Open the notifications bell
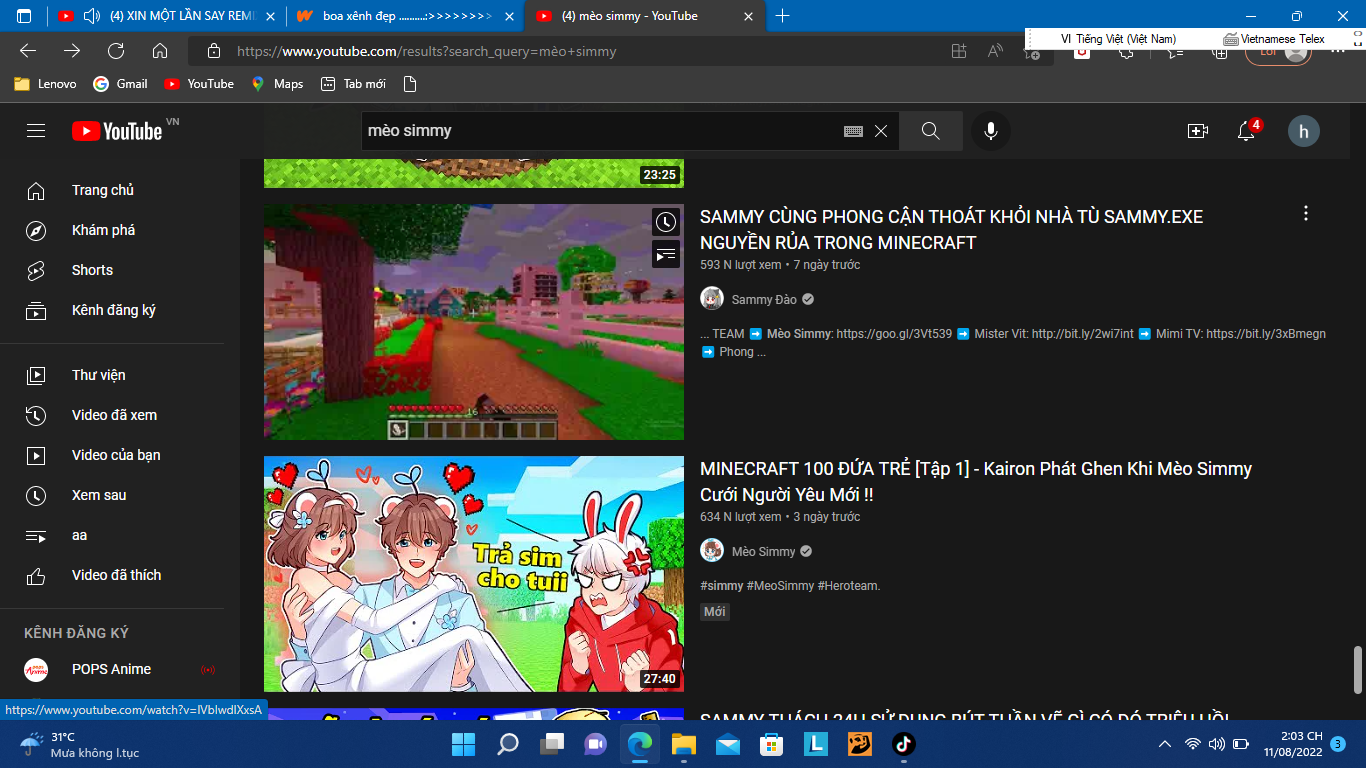Screen dimensions: 1366x768 tap(1246, 131)
